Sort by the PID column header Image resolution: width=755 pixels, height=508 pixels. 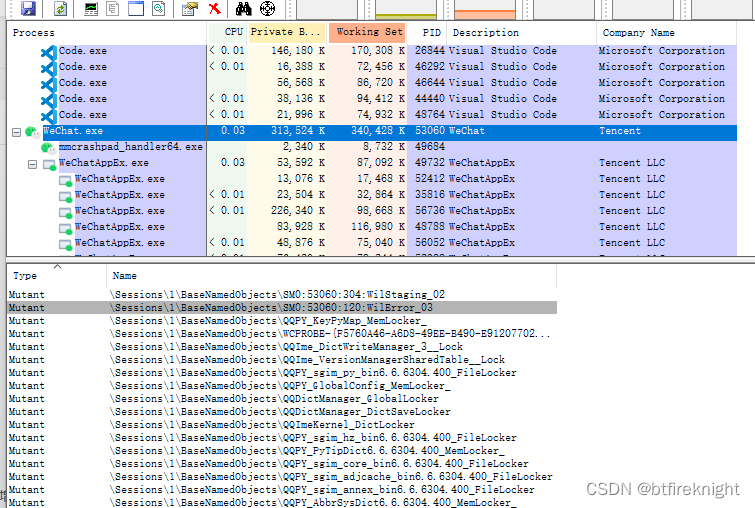(x=427, y=33)
